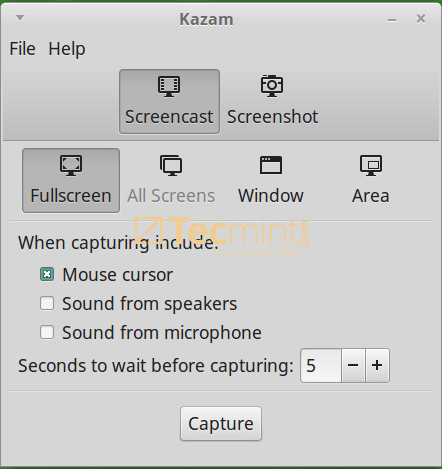Screen dimensions: 442x469
Task: Choose the Area selection icon
Action: tap(371, 165)
